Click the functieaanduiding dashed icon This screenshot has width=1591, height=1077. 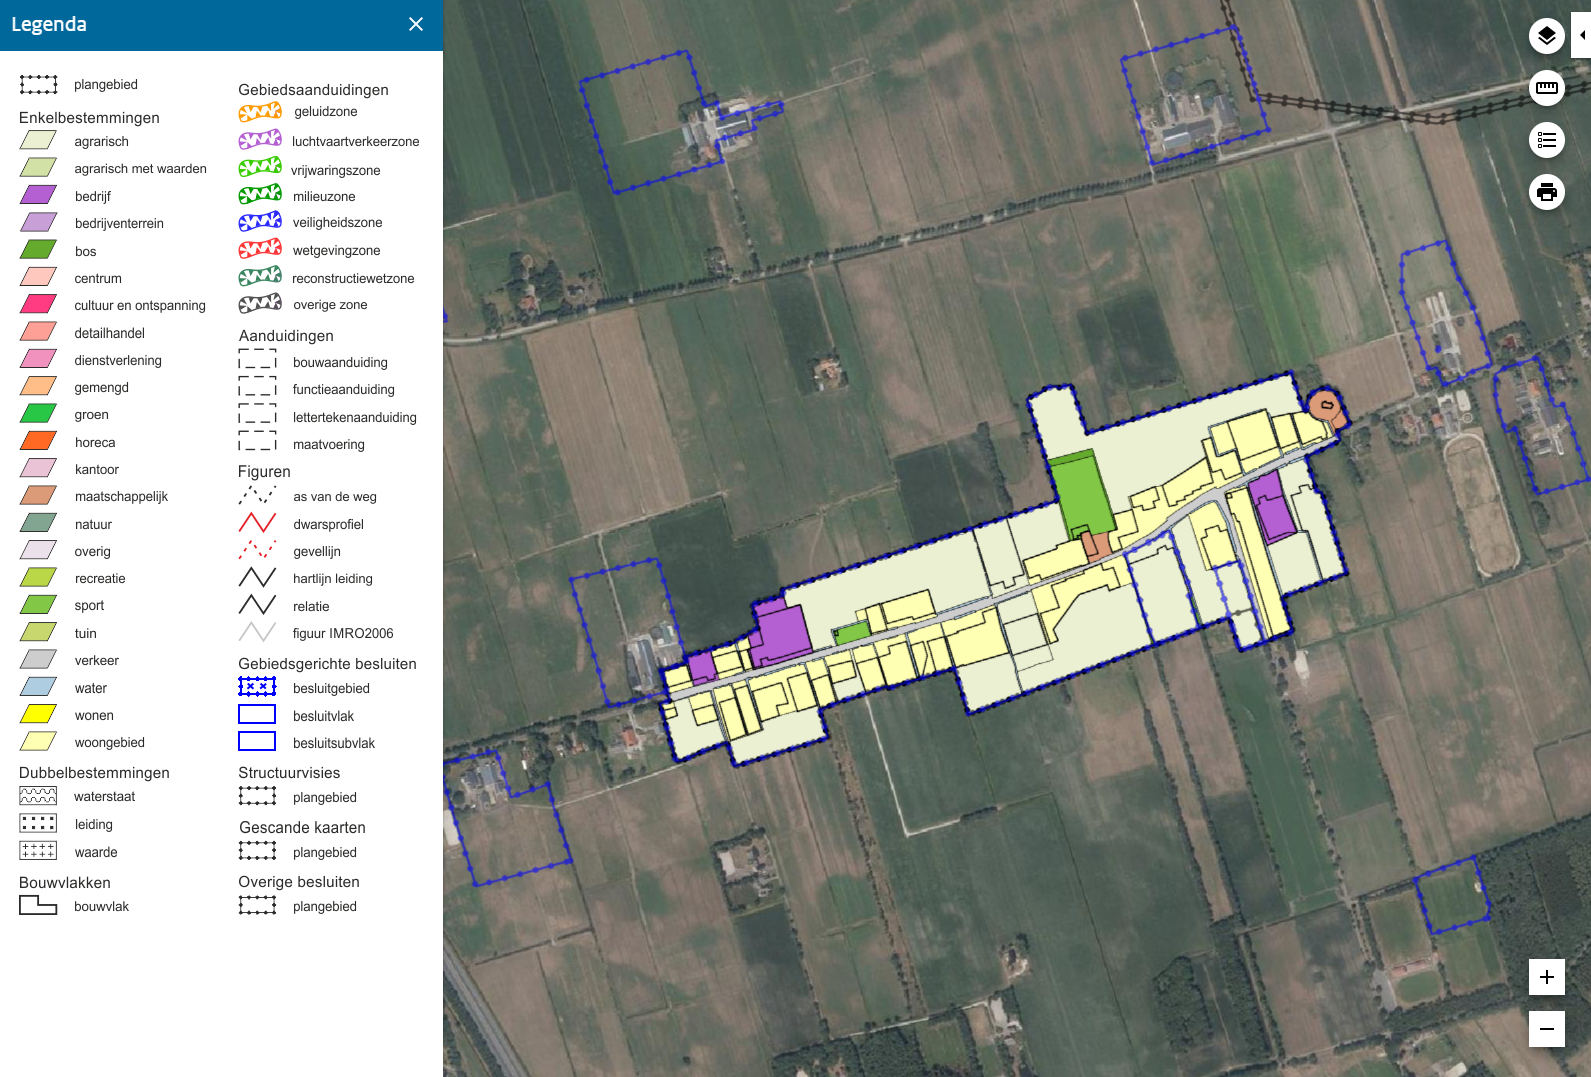257,386
